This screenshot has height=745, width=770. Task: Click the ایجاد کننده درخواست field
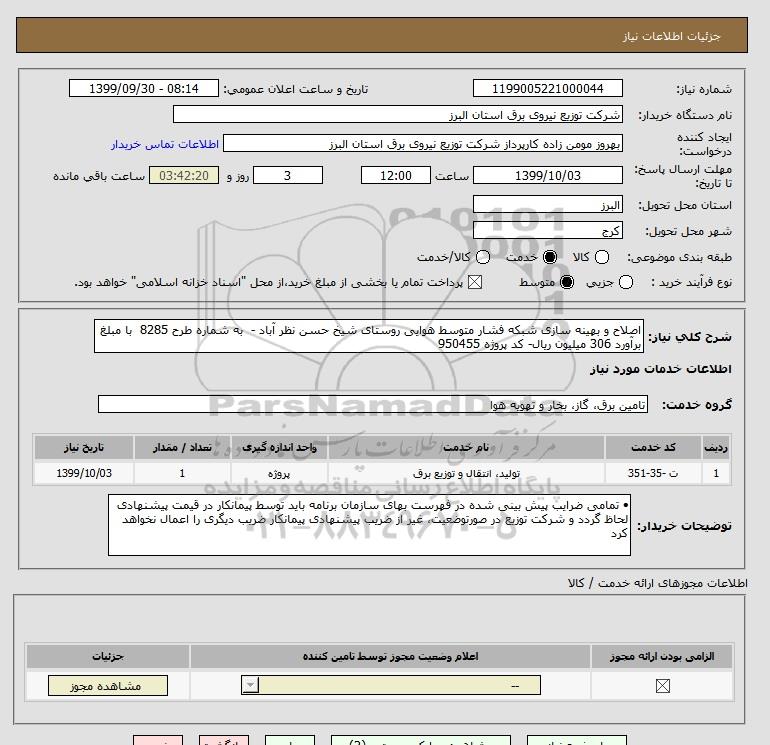coord(423,144)
